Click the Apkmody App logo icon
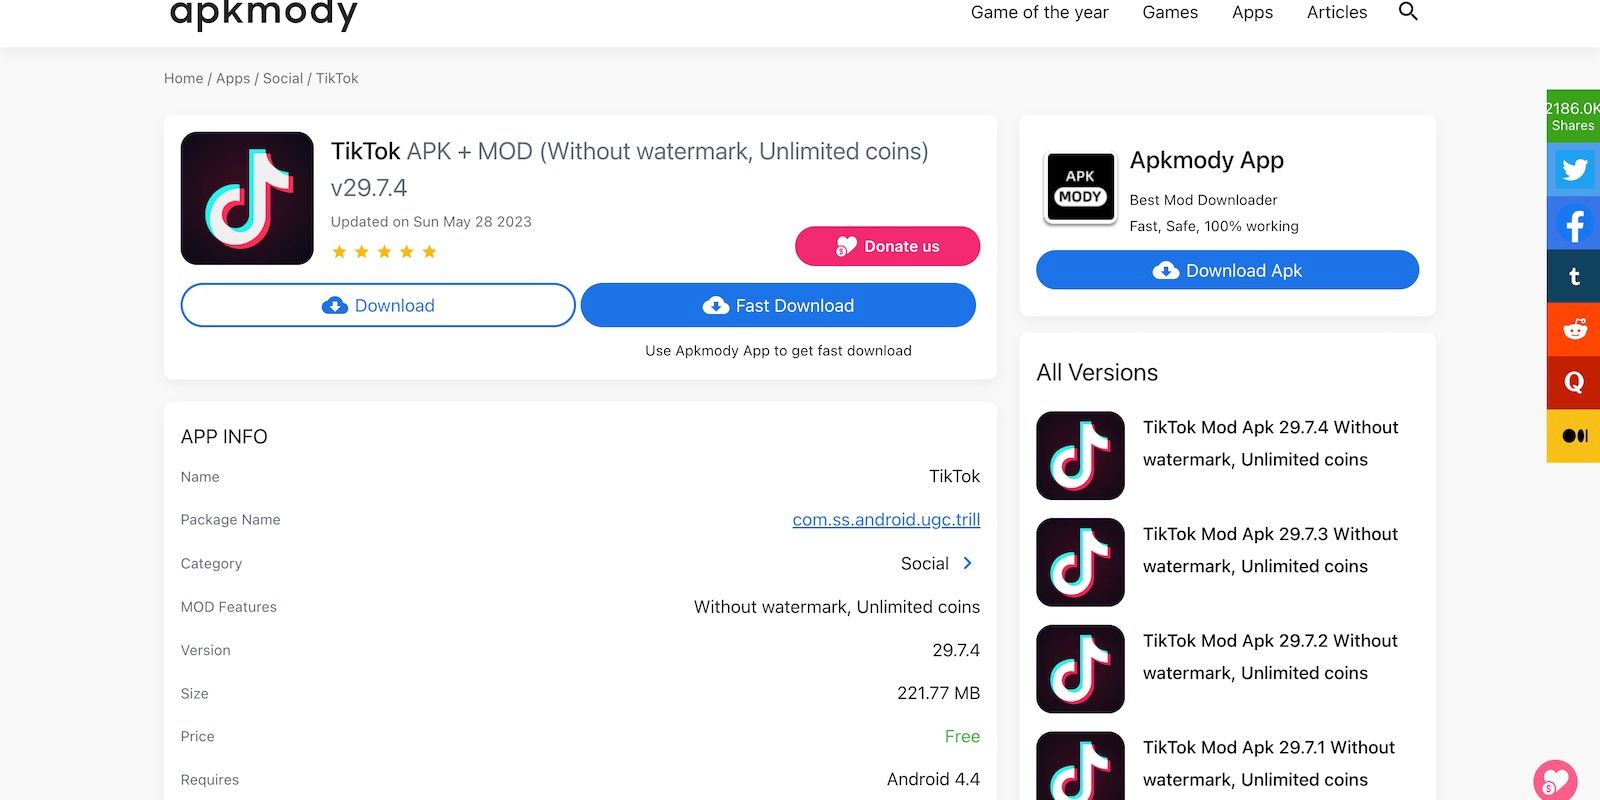 click(x=1080, y=187)
